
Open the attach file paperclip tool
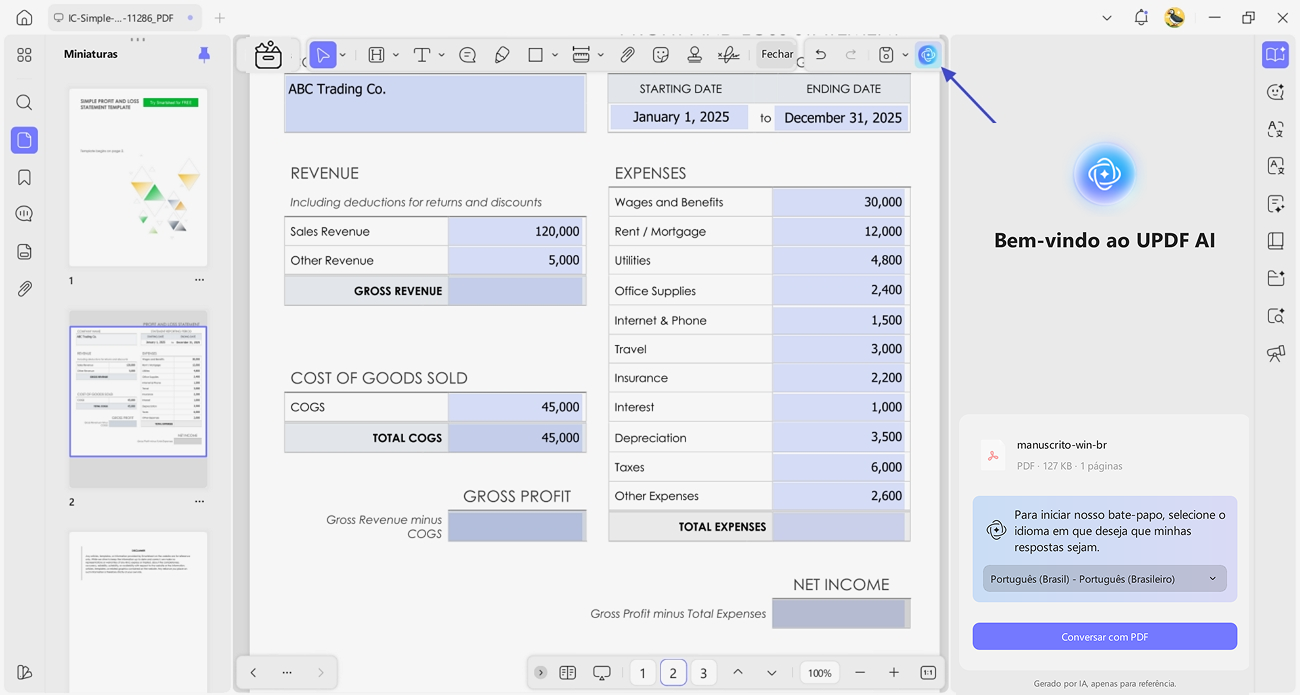[627, 55]
